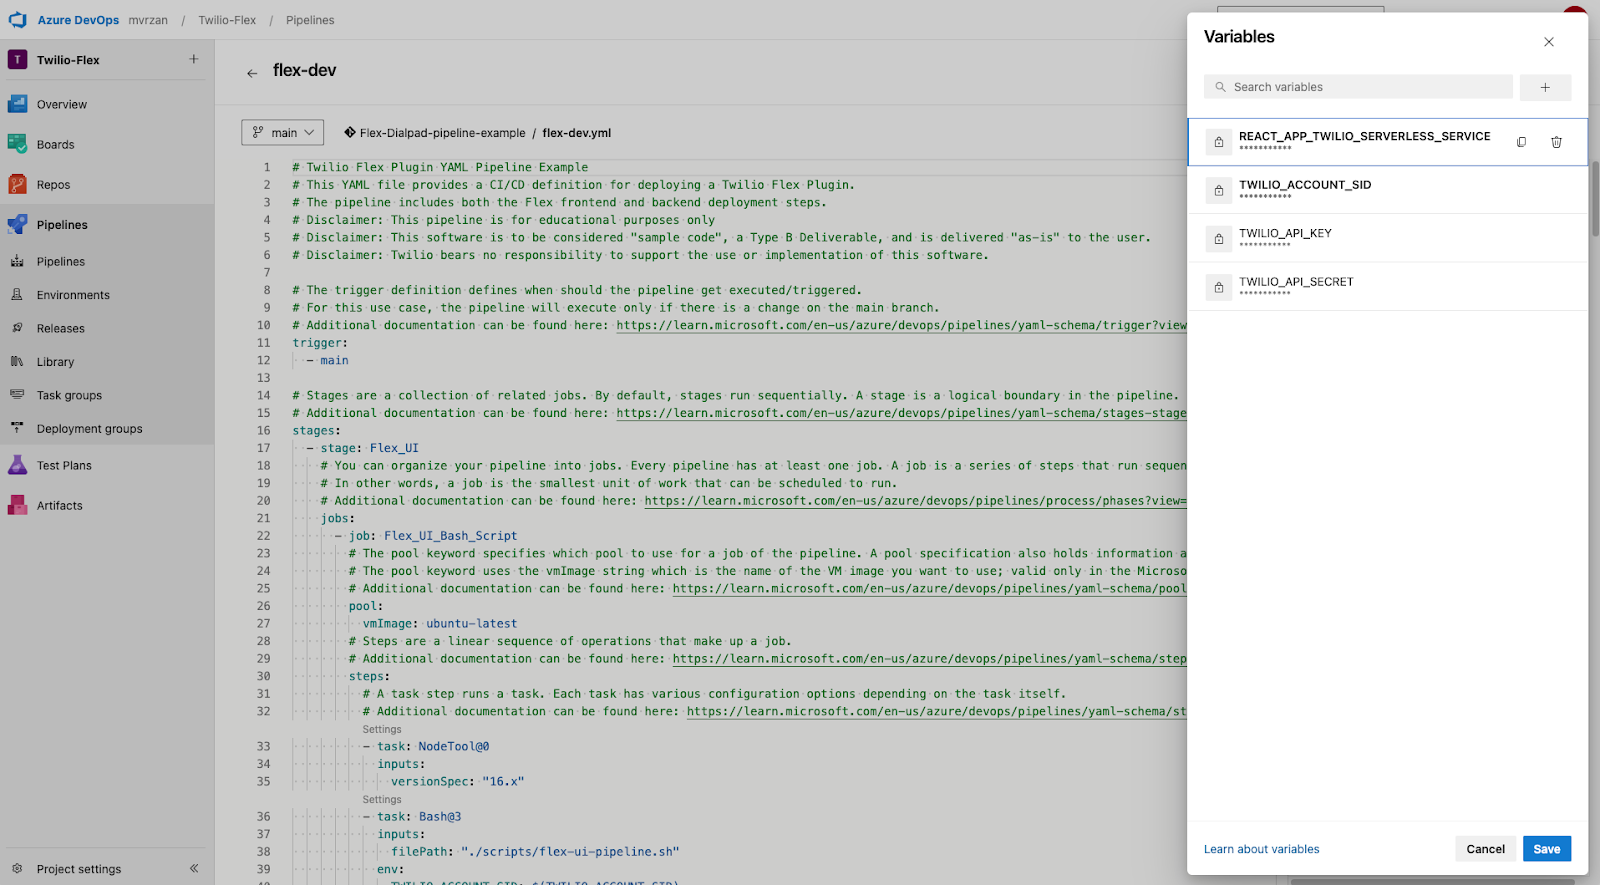The image size is (1600, 885).
Task: Click in the Search variables field
Action: tap(1358, 87)
